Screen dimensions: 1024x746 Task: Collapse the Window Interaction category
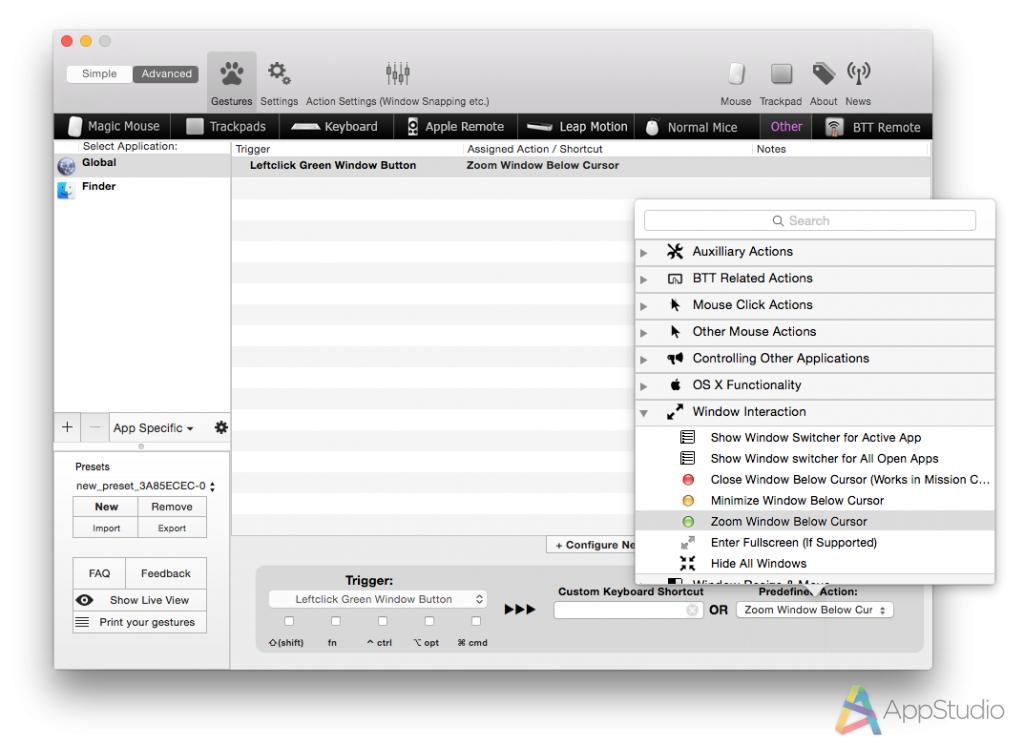[x=644, y=412]
